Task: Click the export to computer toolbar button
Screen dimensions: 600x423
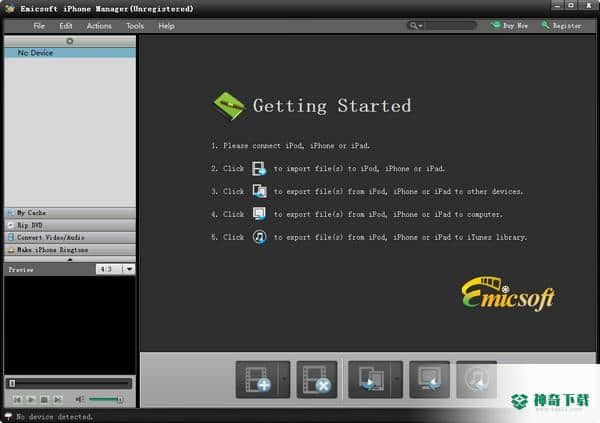Action: (x=429, y=379)
